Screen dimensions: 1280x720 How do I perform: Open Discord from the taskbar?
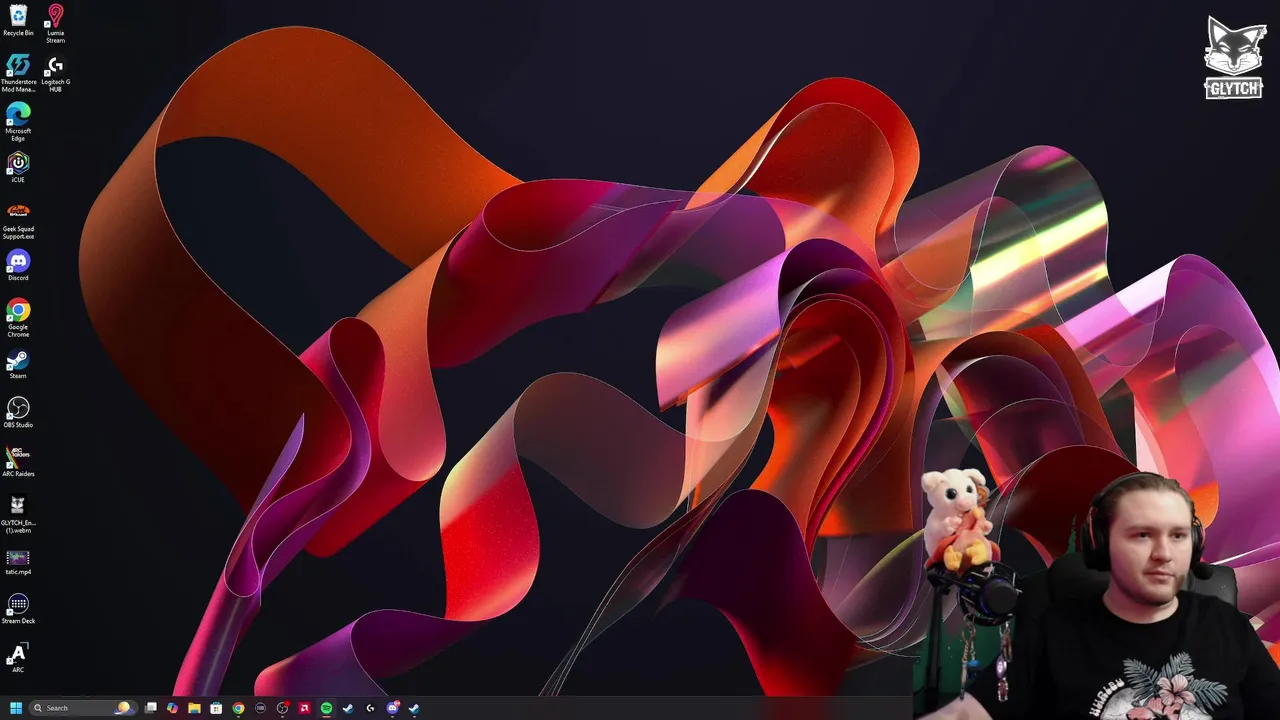pos(392,708)
